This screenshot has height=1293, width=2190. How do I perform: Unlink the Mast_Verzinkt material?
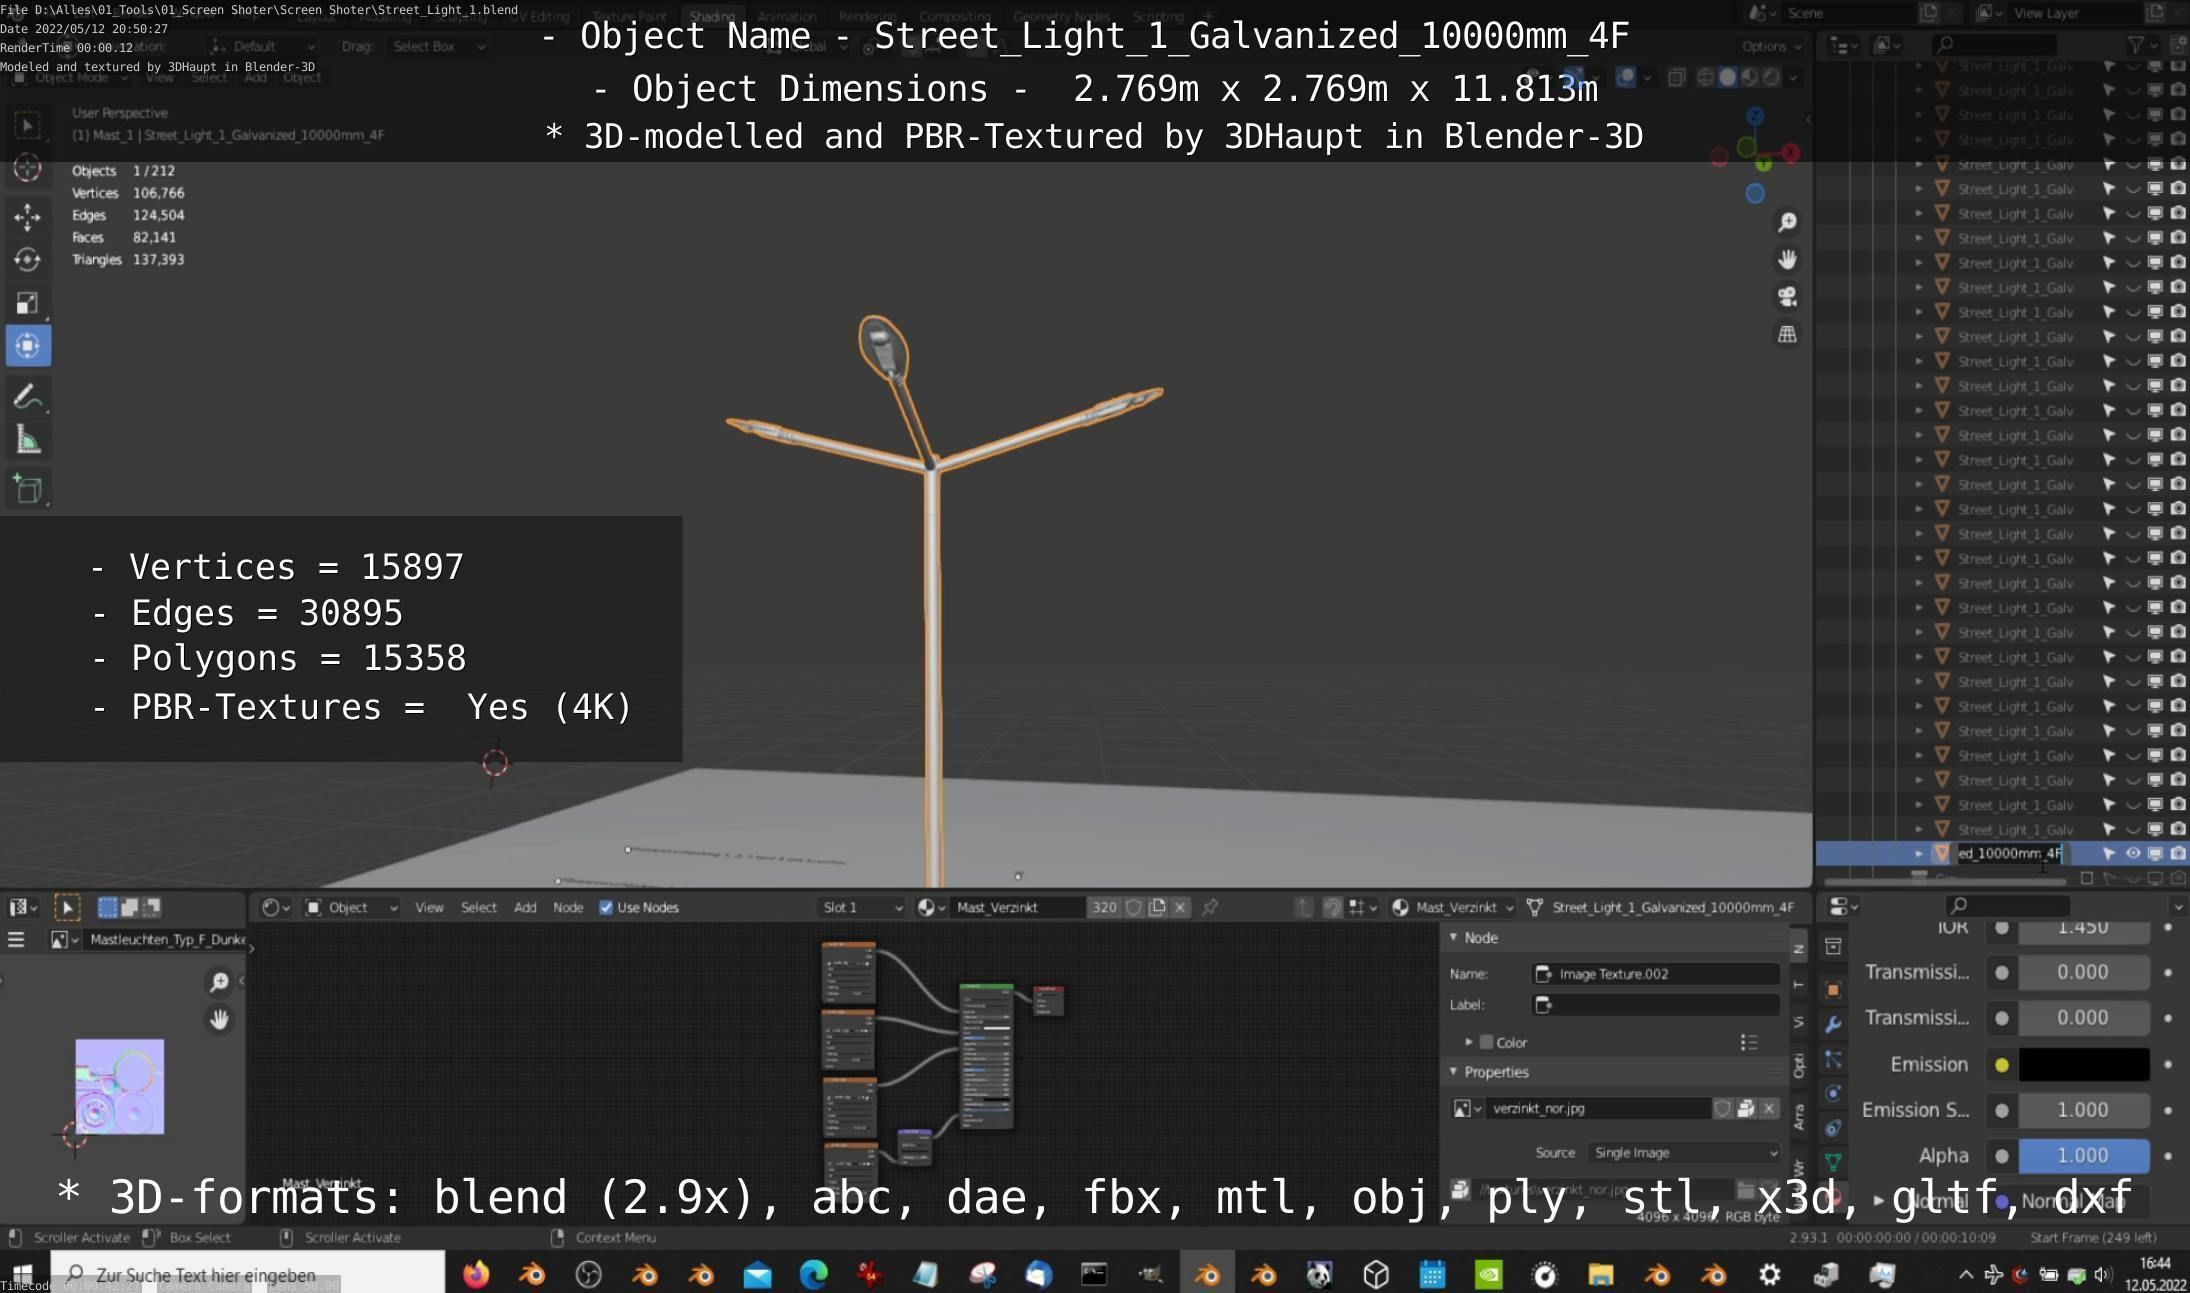click(x=1180, y=907)
